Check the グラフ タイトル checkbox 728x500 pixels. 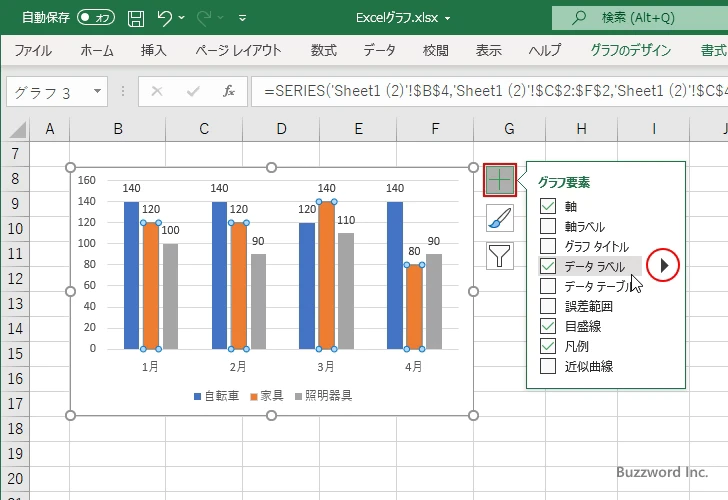pyautogui.click(x=548, y=246)
